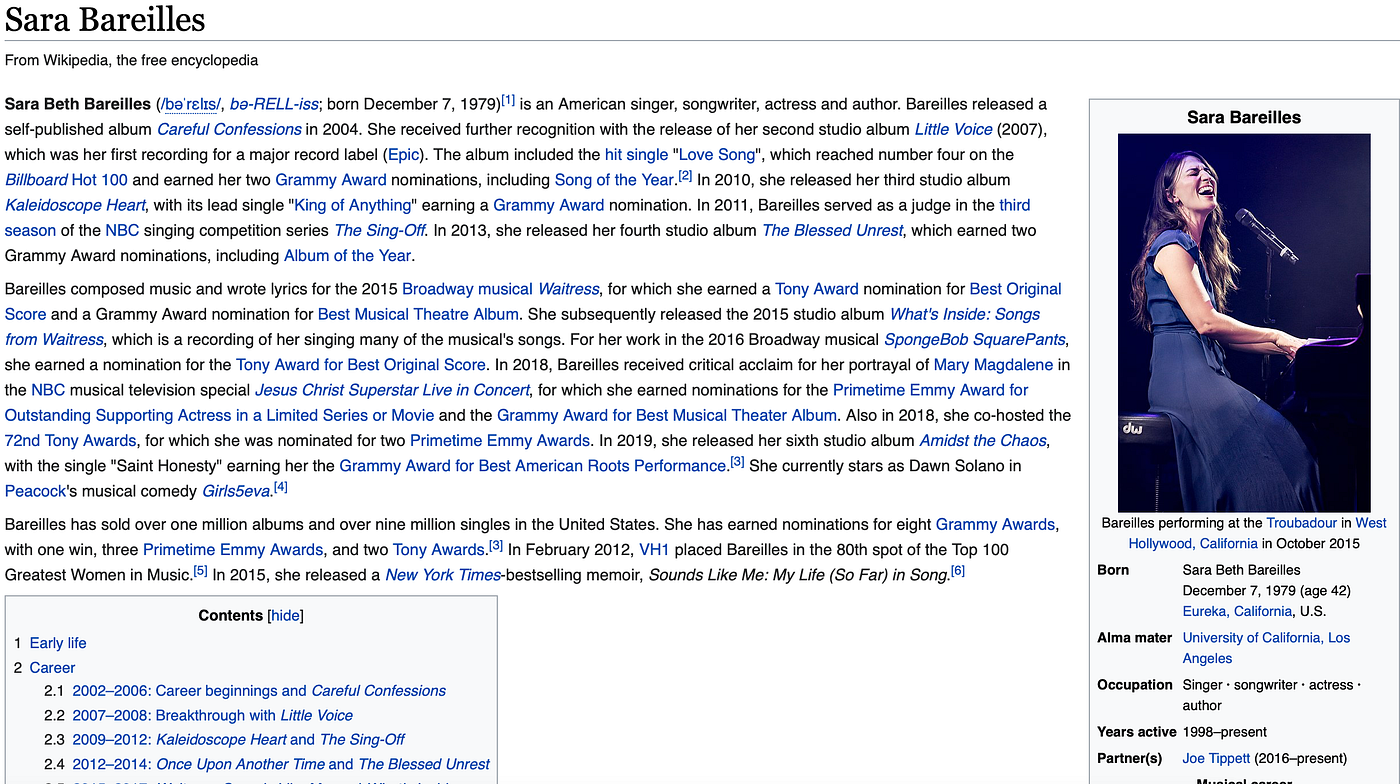Open Jesus Christ Superstar Live in Concert link

[392, 390]
